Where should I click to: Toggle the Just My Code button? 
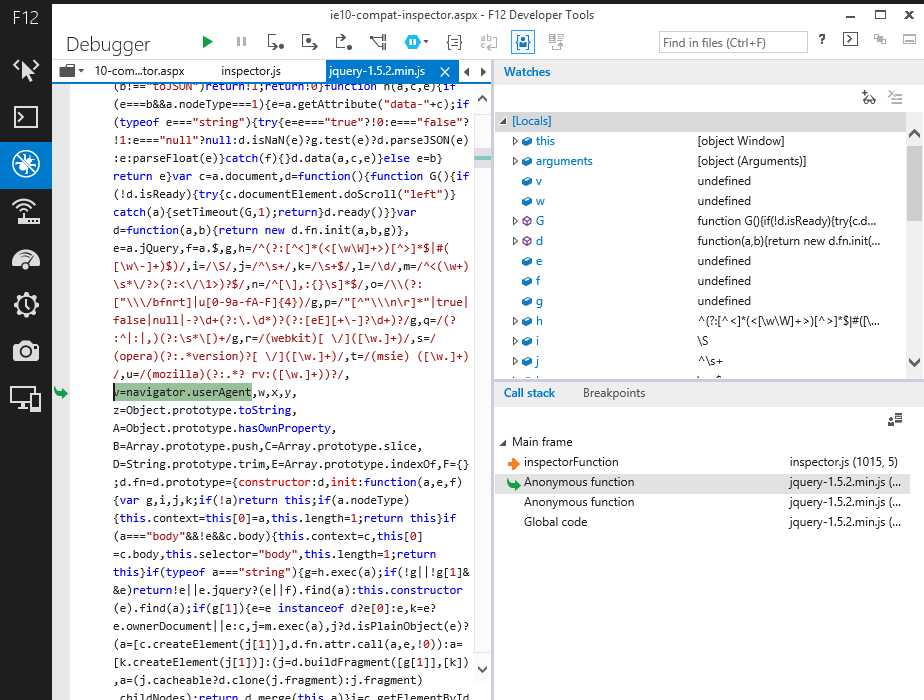523,42
